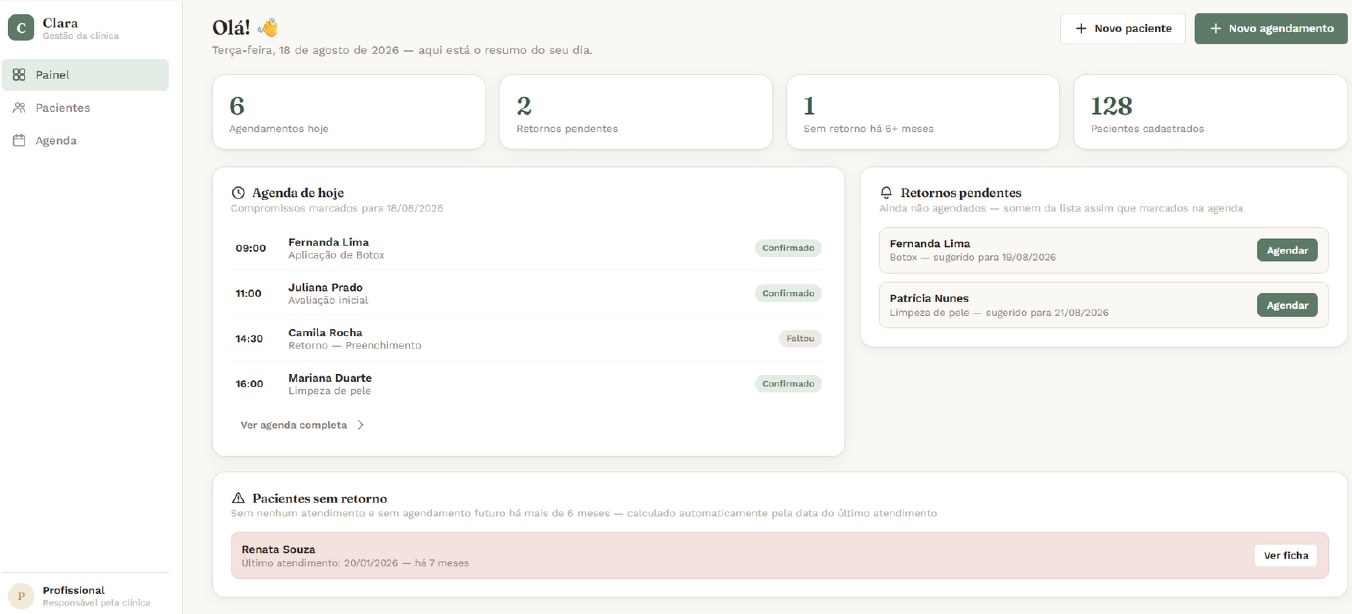Click the Clara logo icon in sidebar
Viewport: 1352px width, 614px height.
point(21,28)
